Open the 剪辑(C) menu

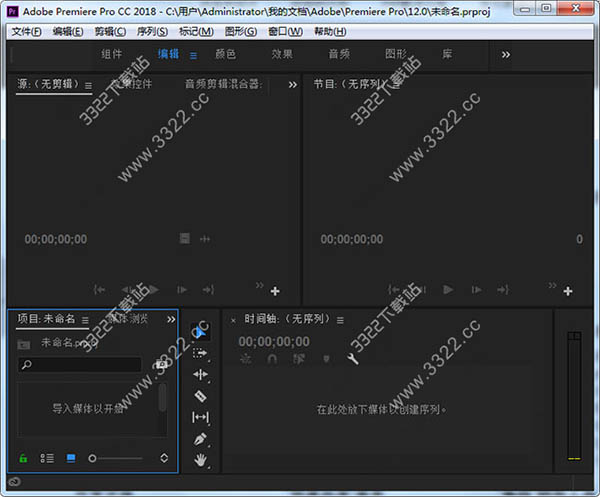[x=110, y=31]
